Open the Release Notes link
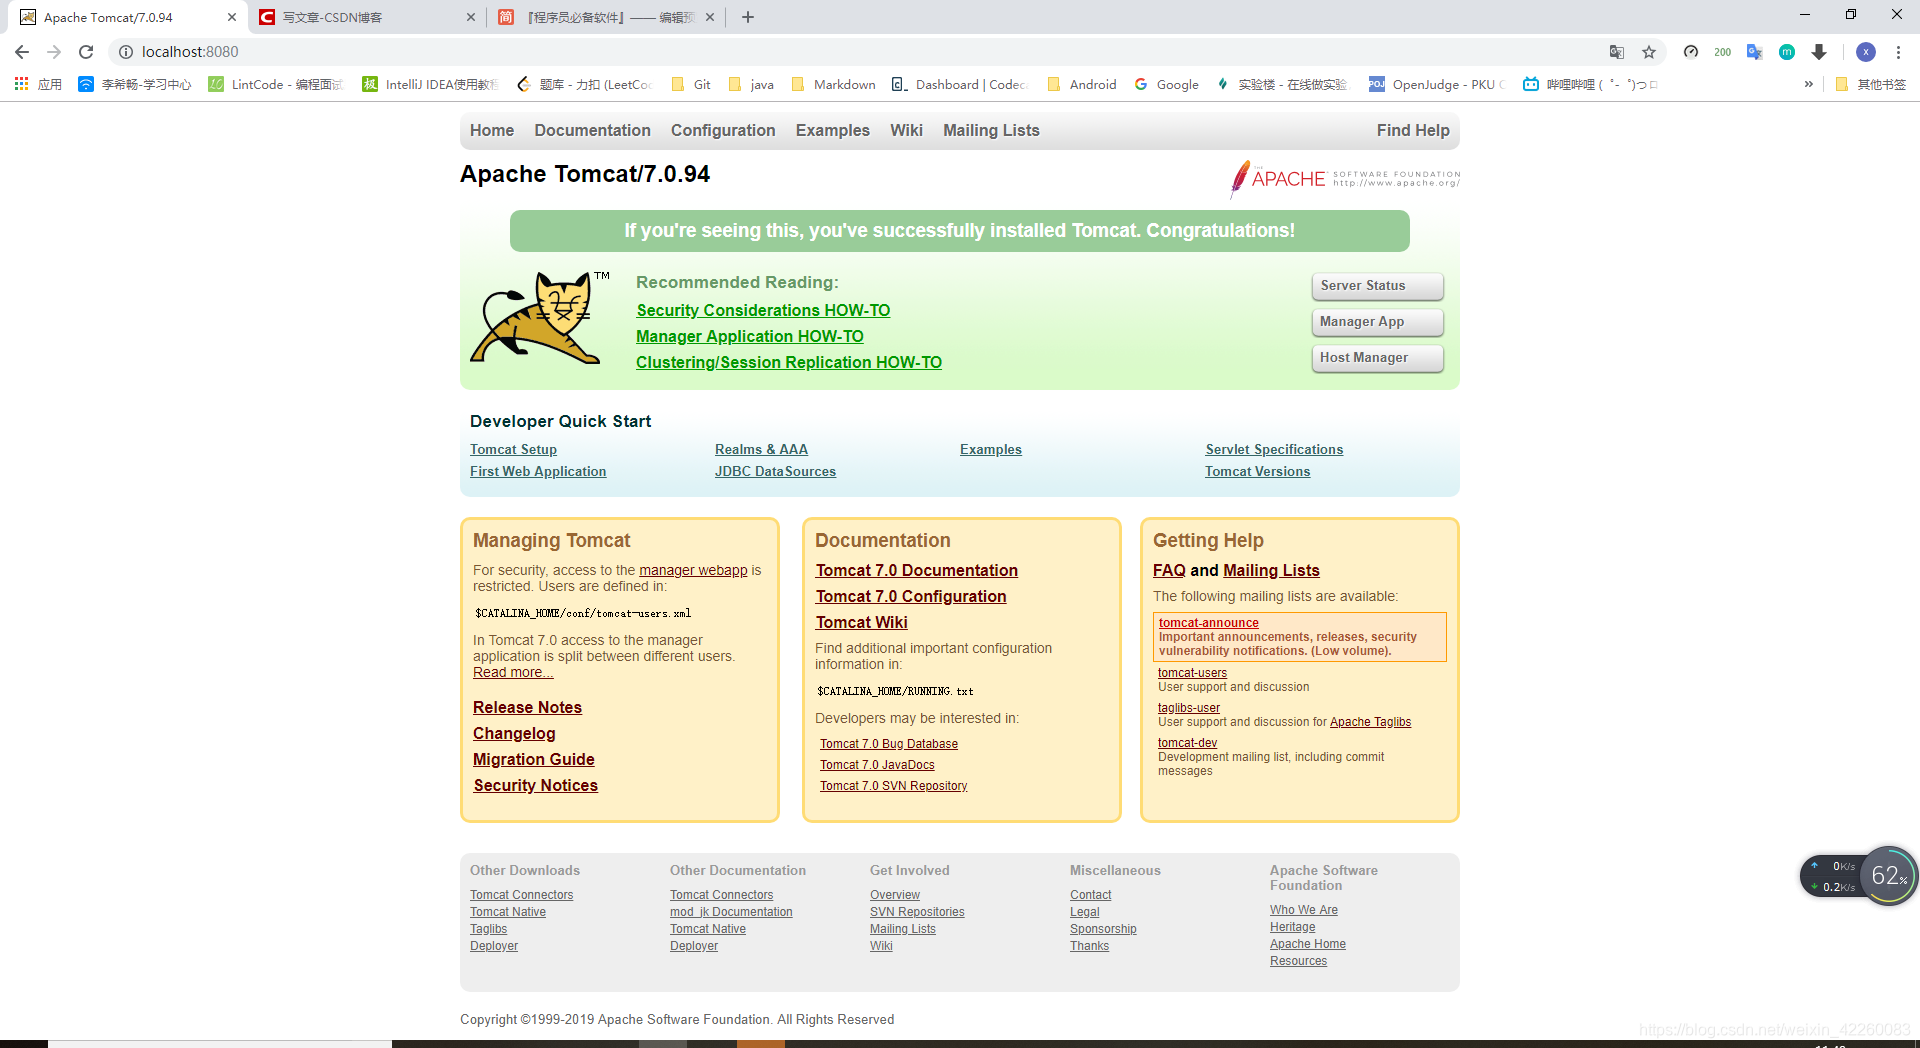The image size is (1920, 1048). (x=527, y=707)
